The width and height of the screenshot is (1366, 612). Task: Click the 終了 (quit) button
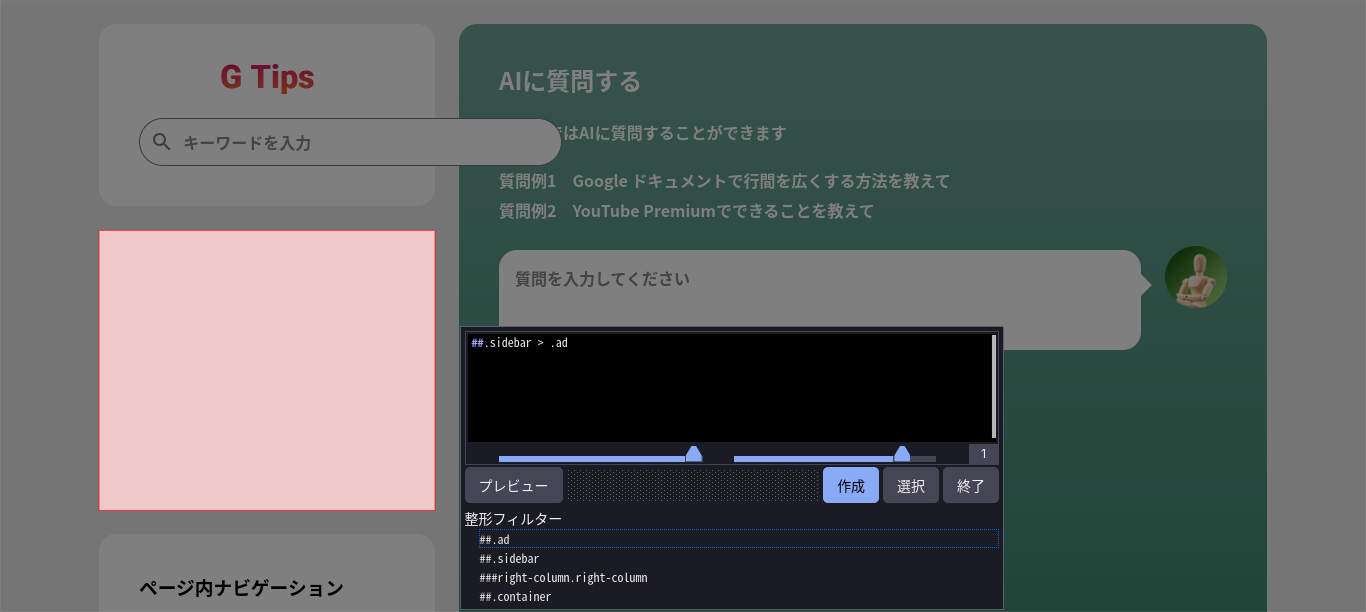971,485
